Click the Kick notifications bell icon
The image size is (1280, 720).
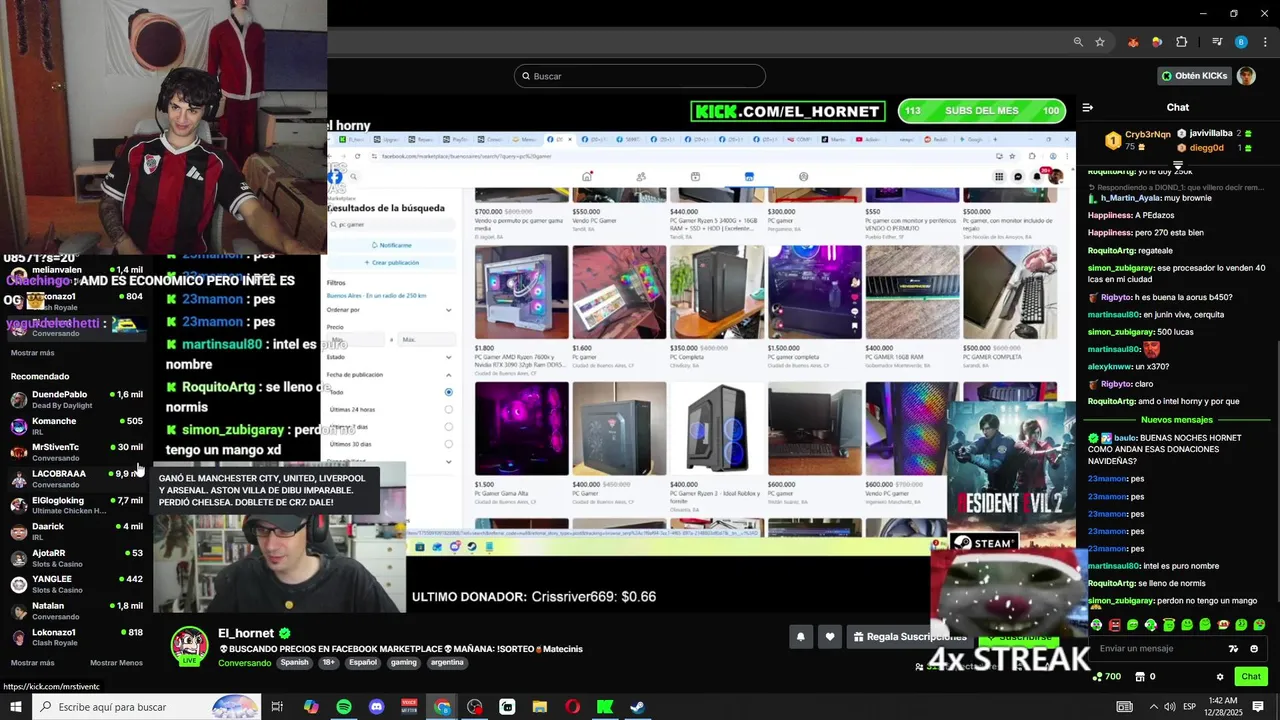[800, 637]
